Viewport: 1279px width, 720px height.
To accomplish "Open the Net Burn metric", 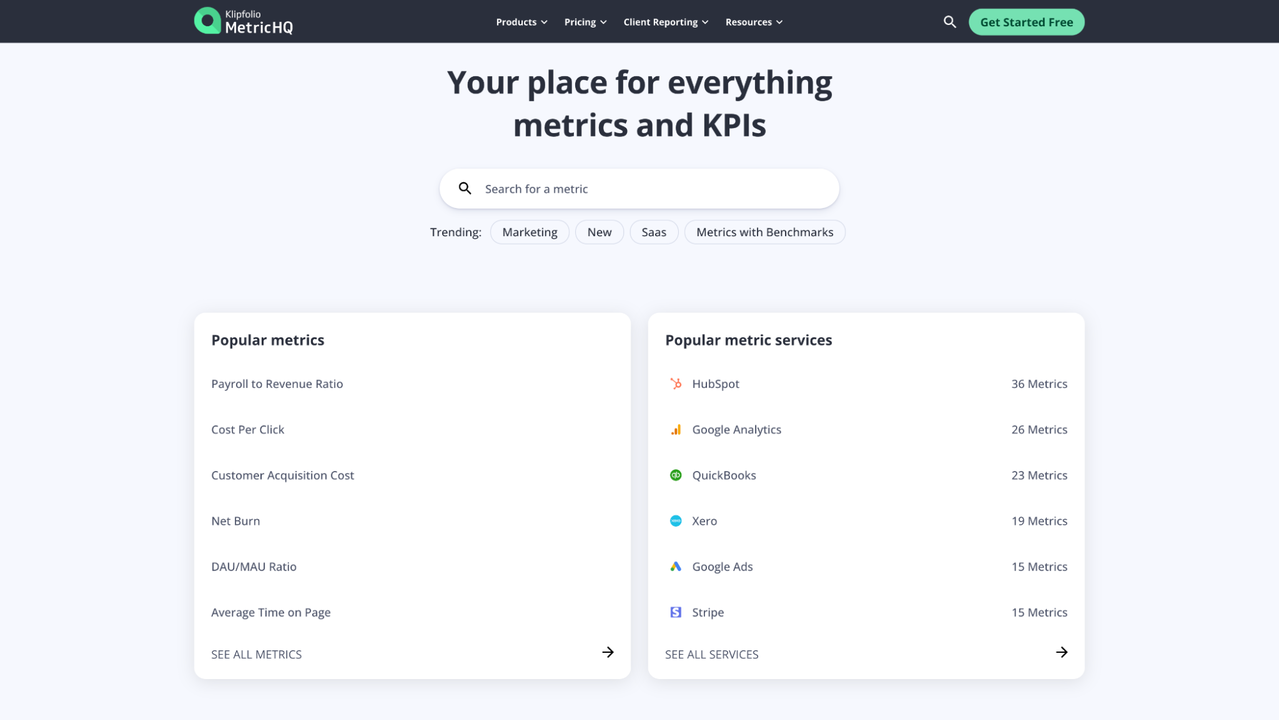I will click(x=236, y=521).
